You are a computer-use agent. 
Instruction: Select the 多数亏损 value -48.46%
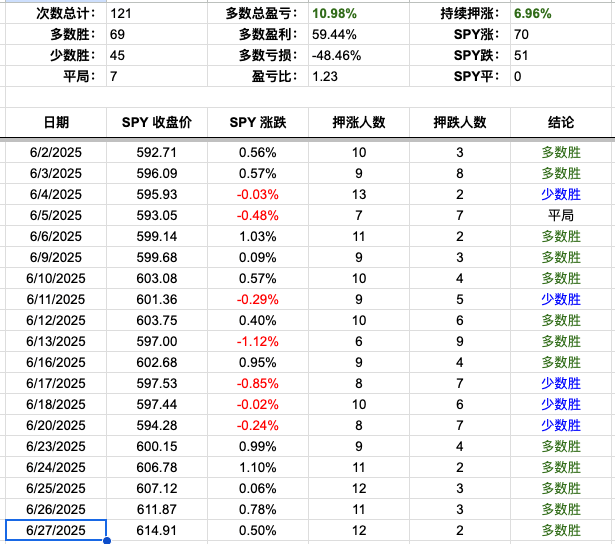click(x=336, y=55)
